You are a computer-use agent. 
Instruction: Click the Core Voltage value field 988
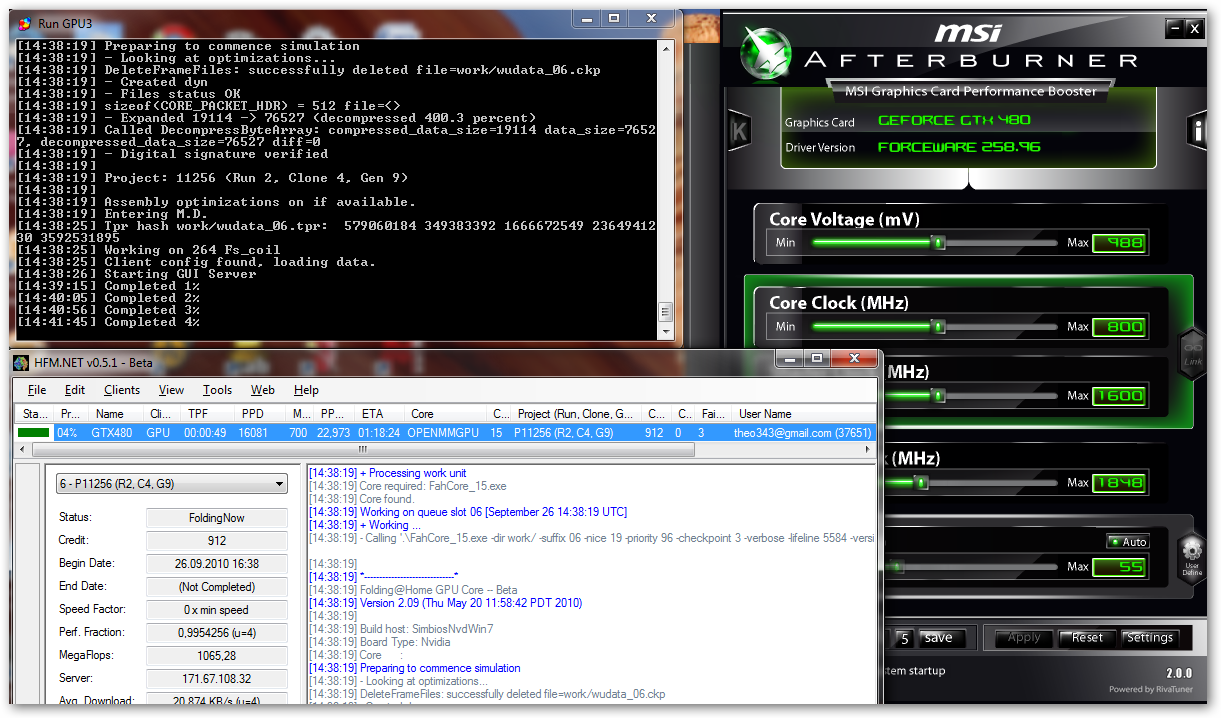coord(1119,242)
